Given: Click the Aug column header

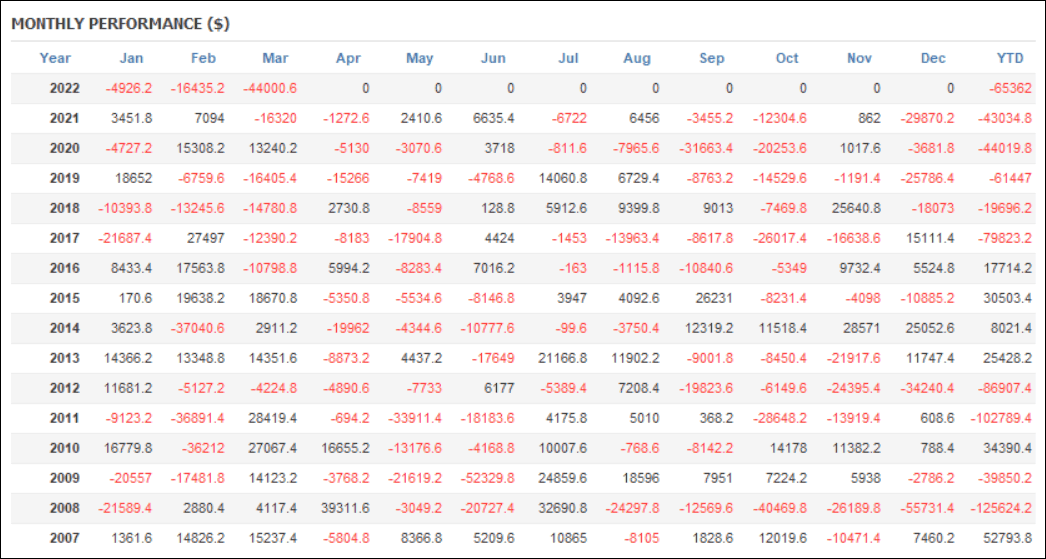Looking at the screenshot, I should click(x=637, y=58).
